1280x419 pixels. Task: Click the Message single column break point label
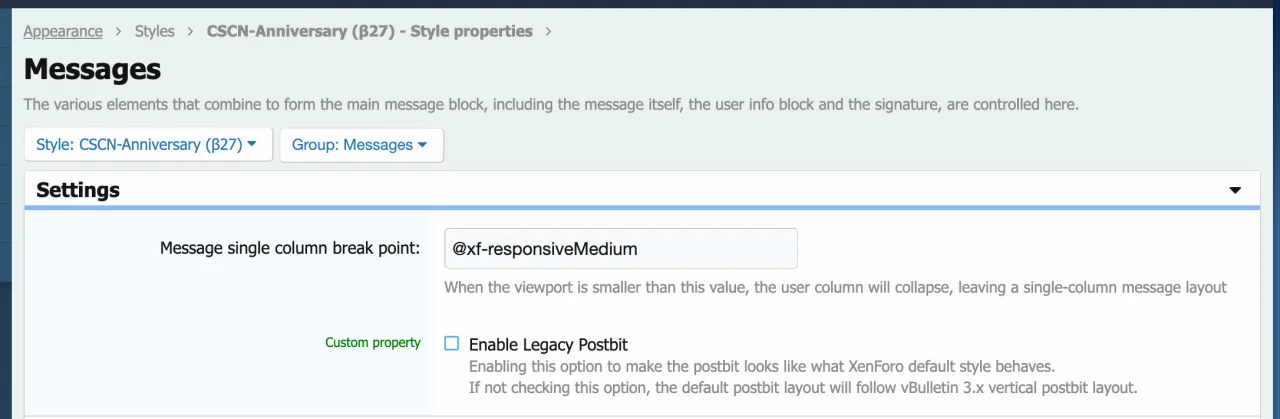coord(290,248)
